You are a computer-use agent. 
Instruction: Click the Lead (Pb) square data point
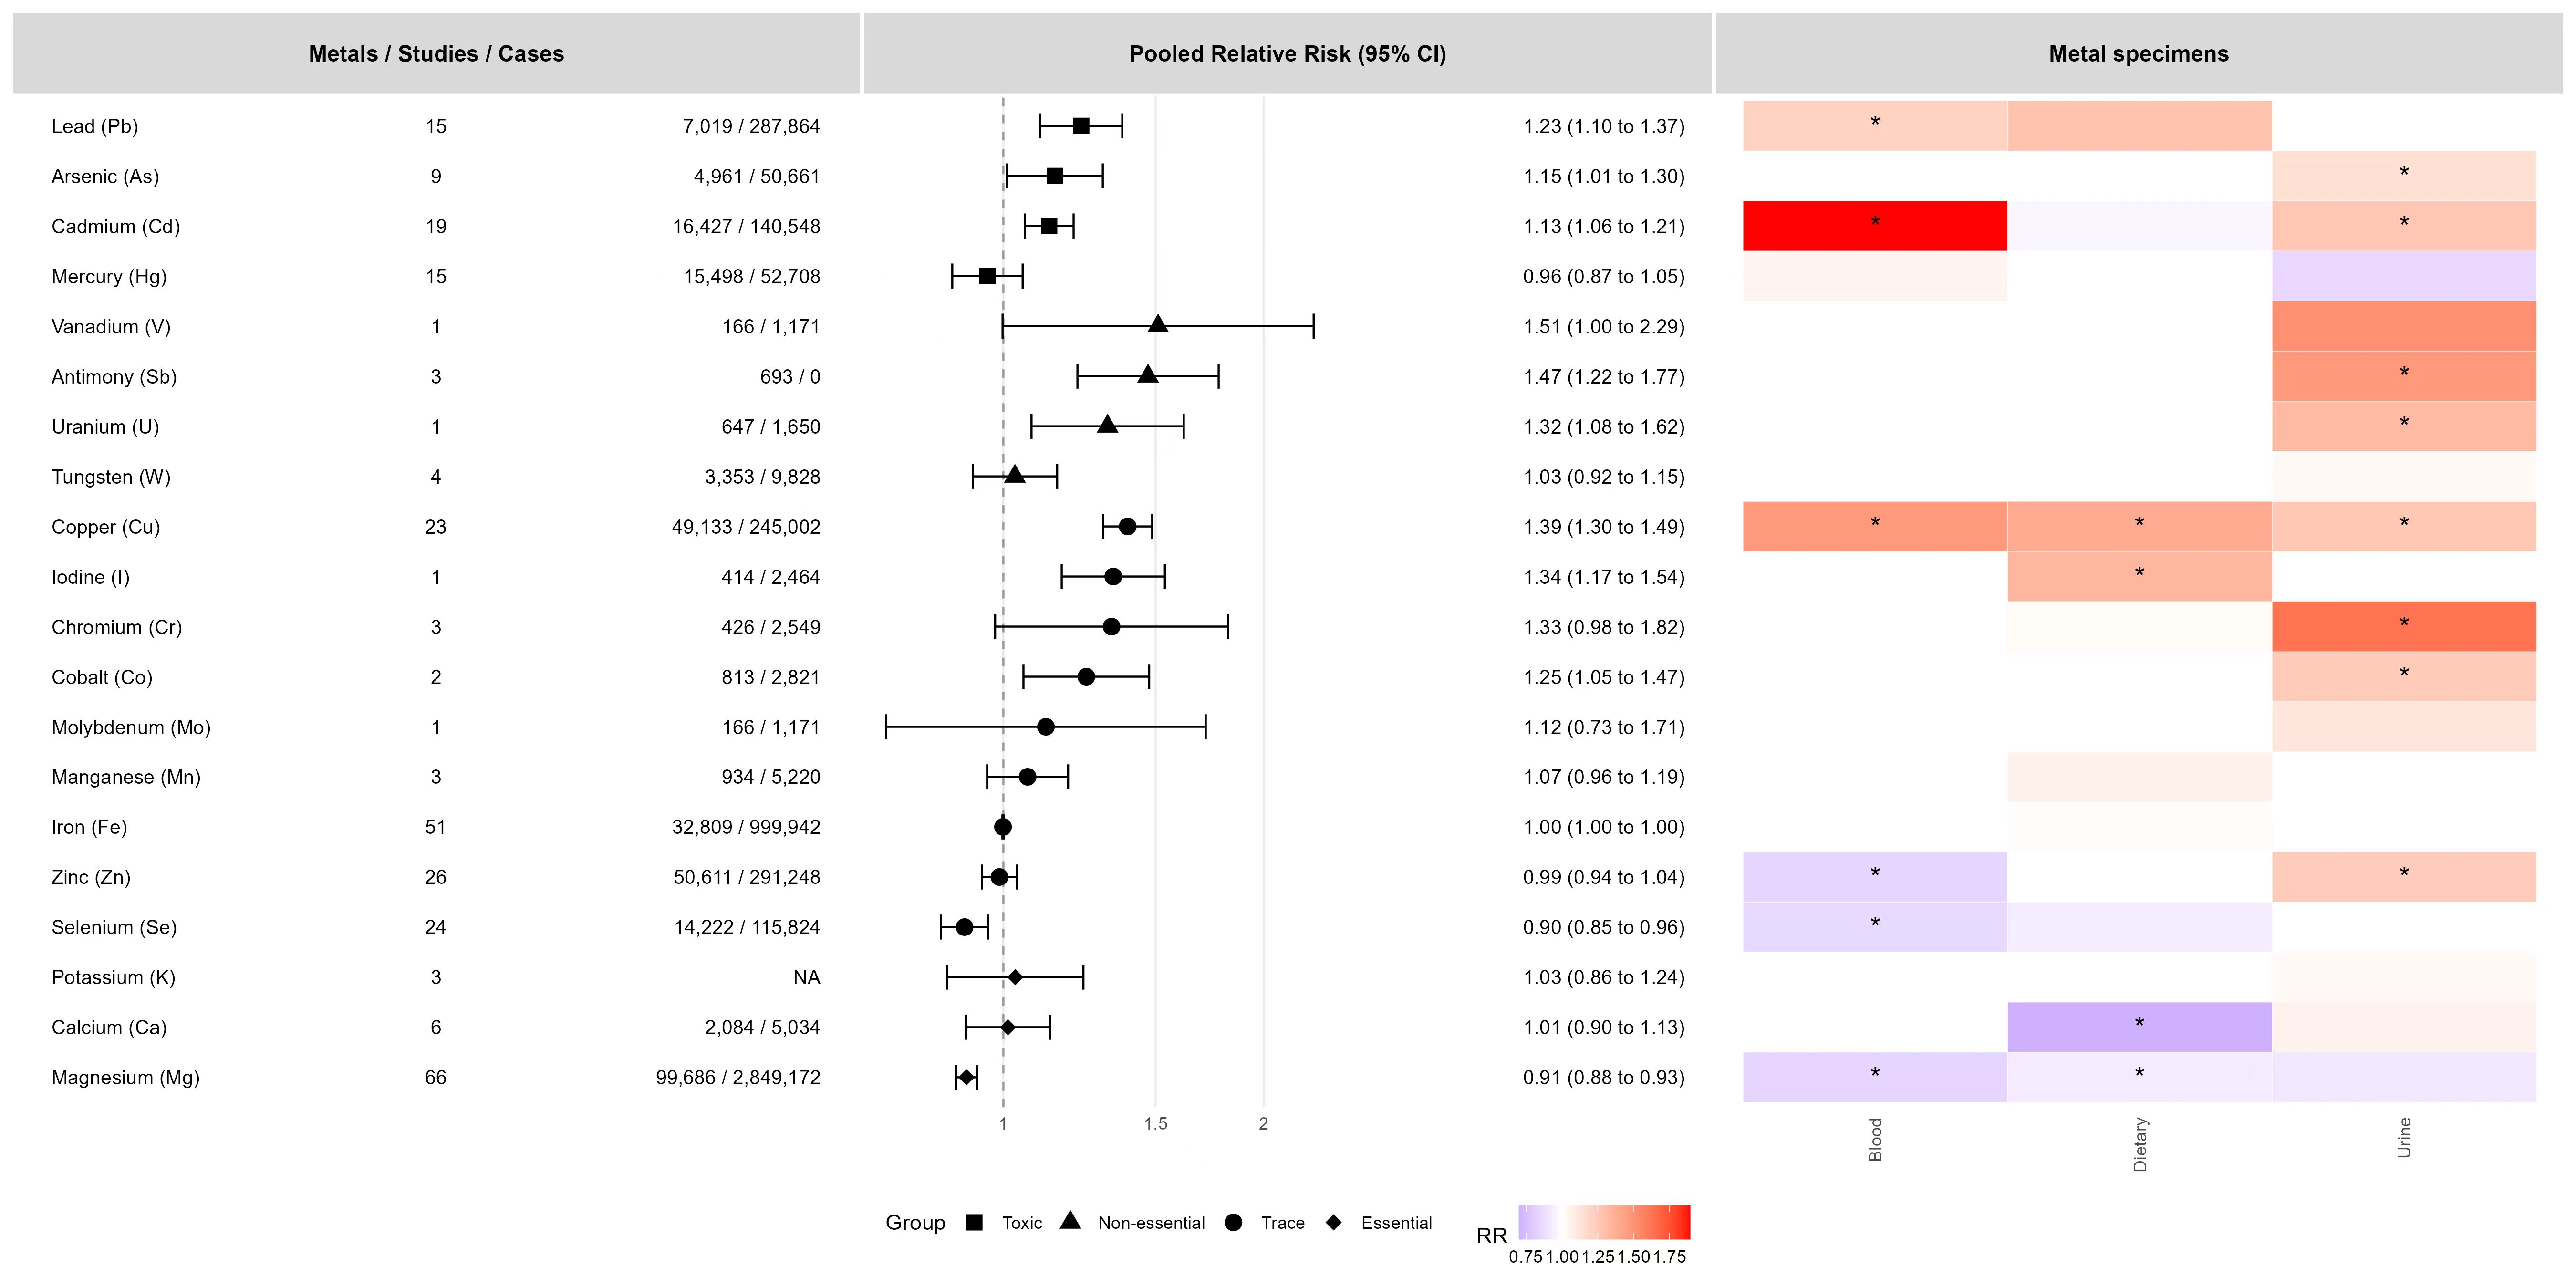[1081, 126]
